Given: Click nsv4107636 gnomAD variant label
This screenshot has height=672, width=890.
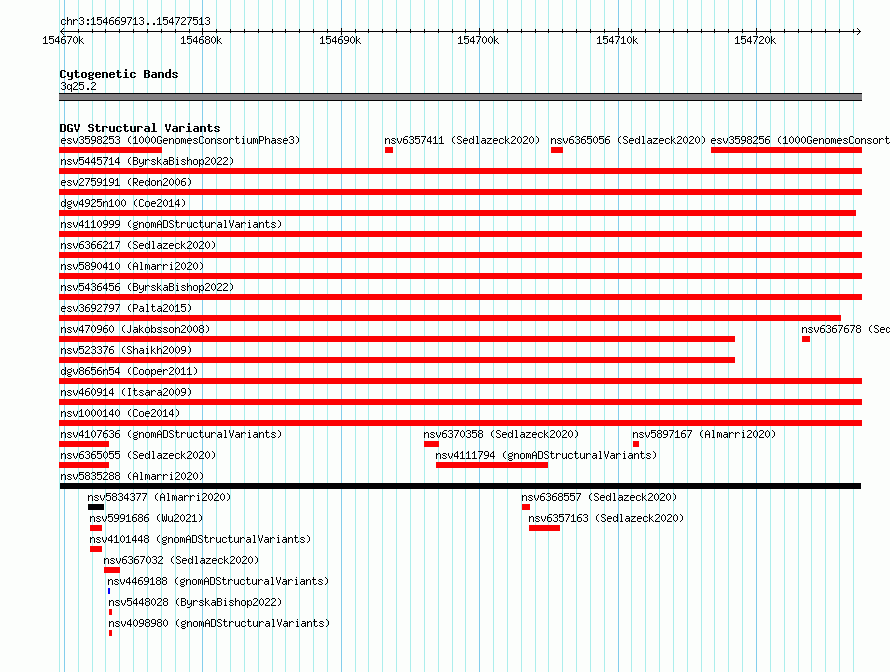Looking at the screenshot, I should [171, 434].
